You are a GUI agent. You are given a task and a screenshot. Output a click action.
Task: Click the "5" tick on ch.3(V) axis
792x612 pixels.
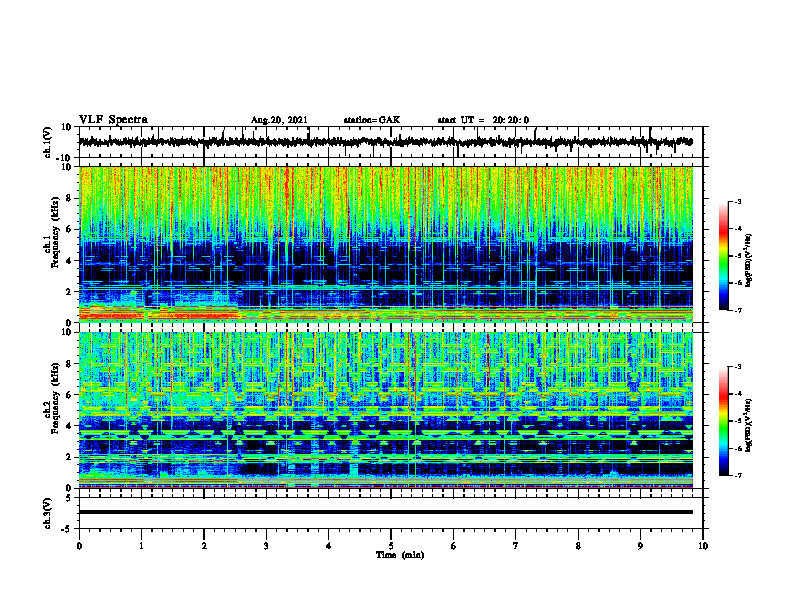tap(70, 497)
